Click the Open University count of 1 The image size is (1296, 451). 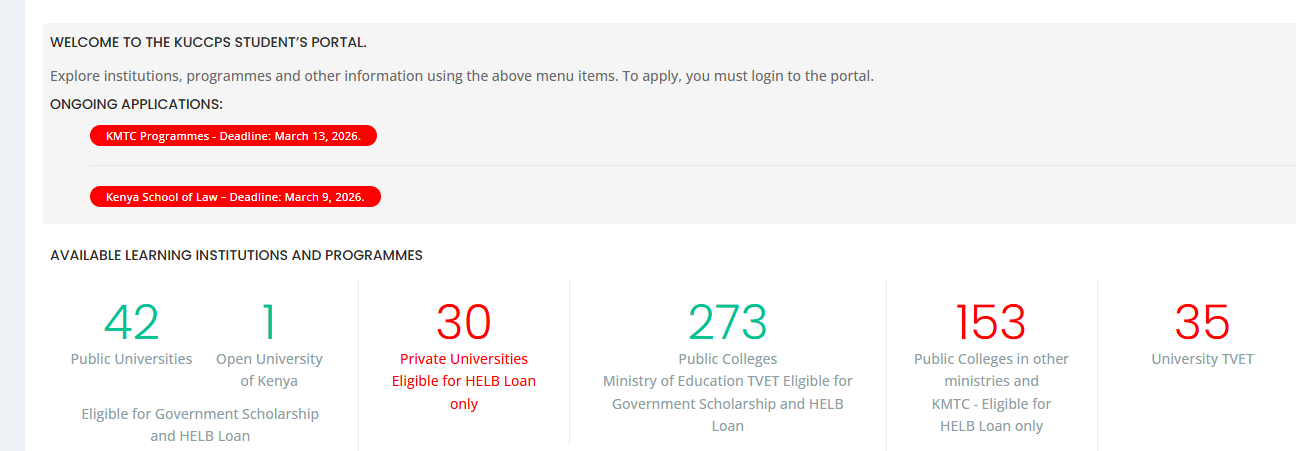[269, 322]
